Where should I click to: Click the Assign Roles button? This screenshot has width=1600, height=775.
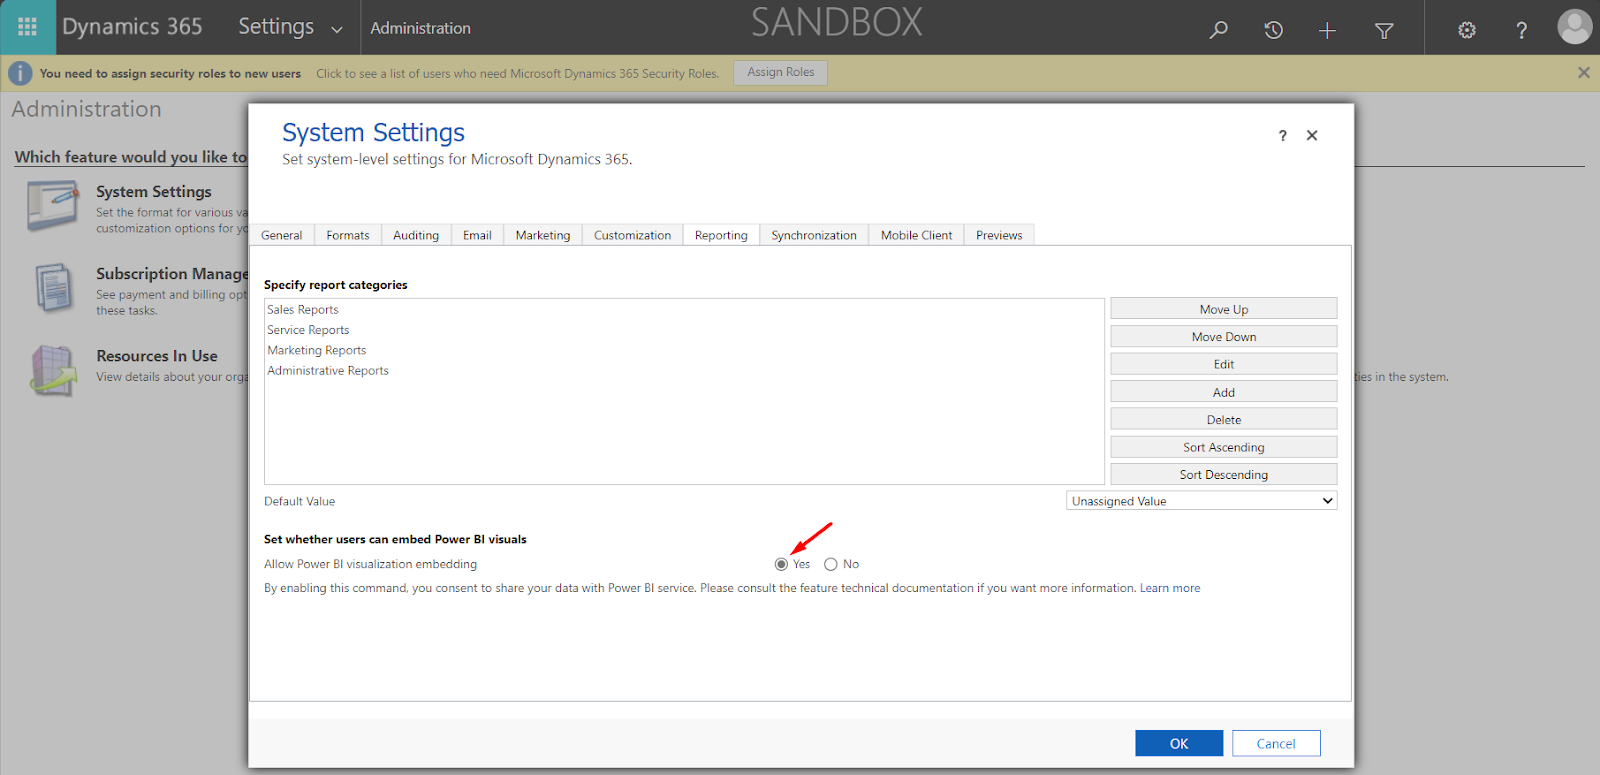click(781, 72)
